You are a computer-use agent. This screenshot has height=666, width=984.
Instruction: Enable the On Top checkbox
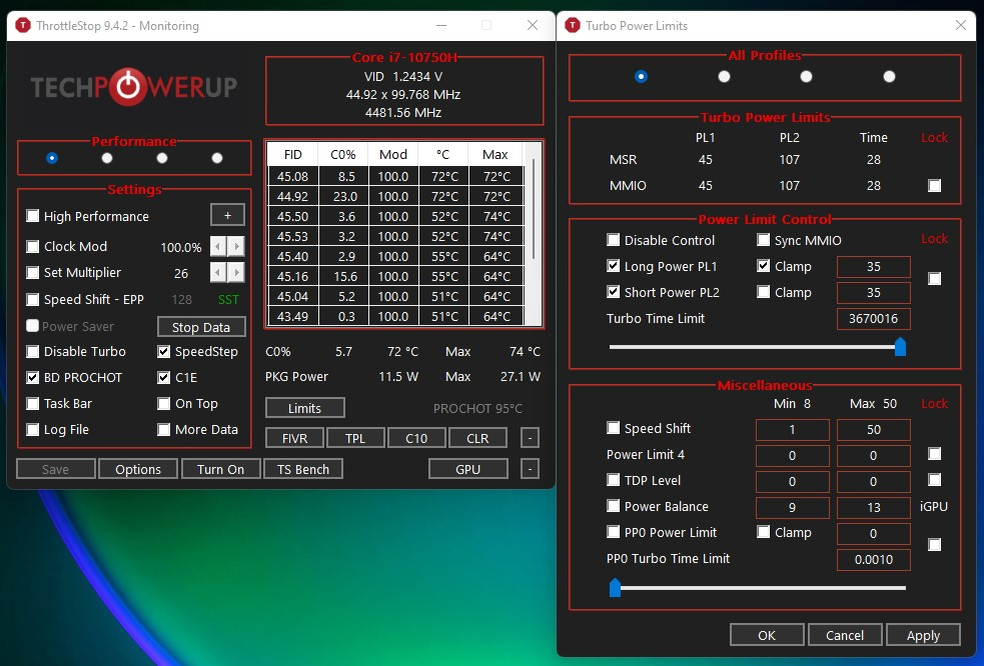point(164,404)
